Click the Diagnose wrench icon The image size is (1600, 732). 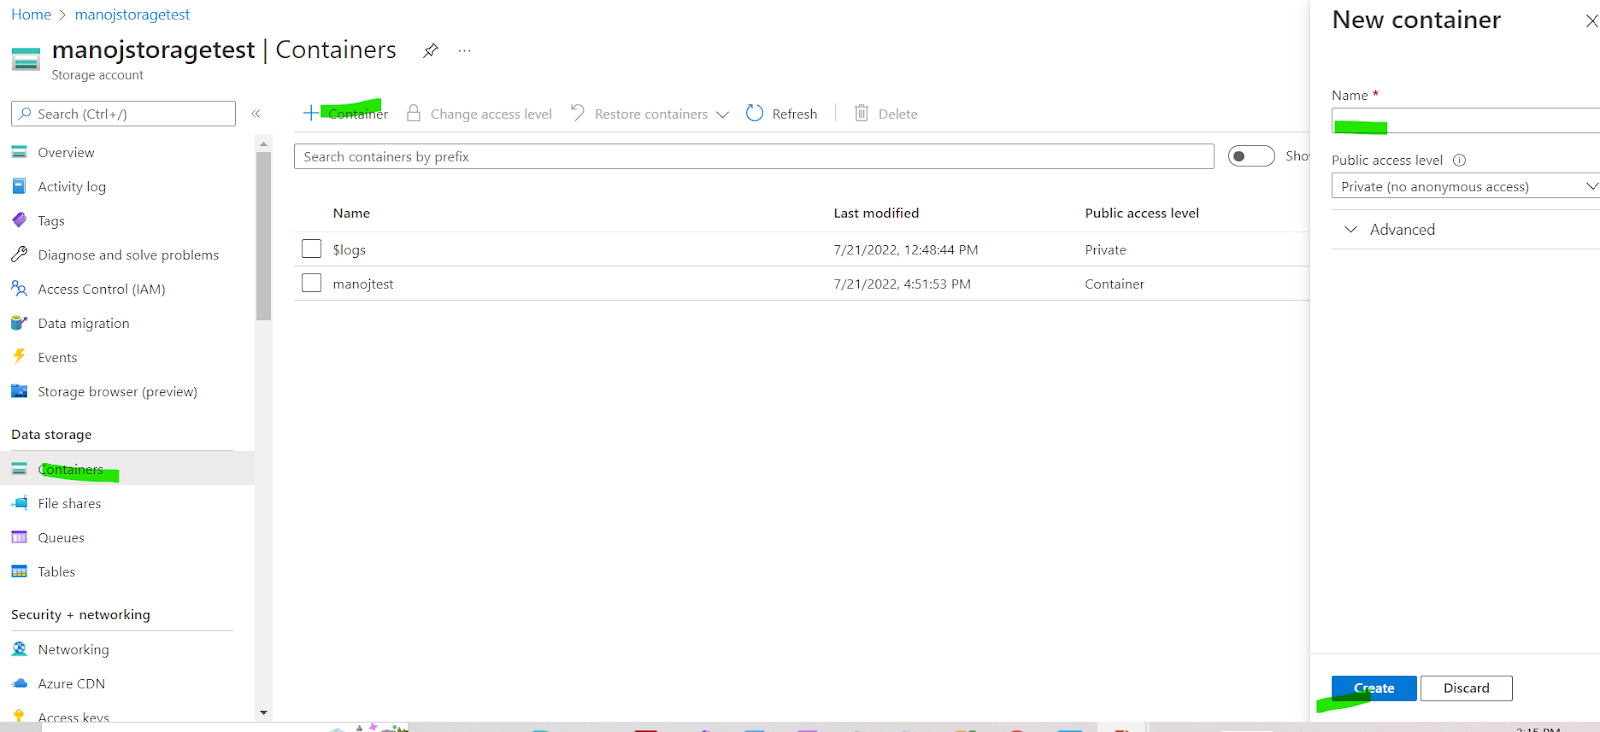click(19, 254)
